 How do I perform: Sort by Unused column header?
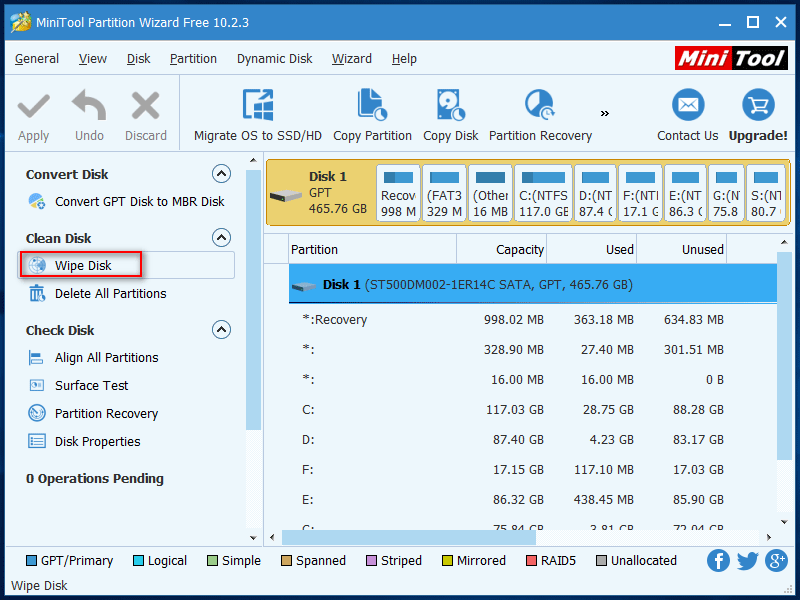[x=682, y=249]
